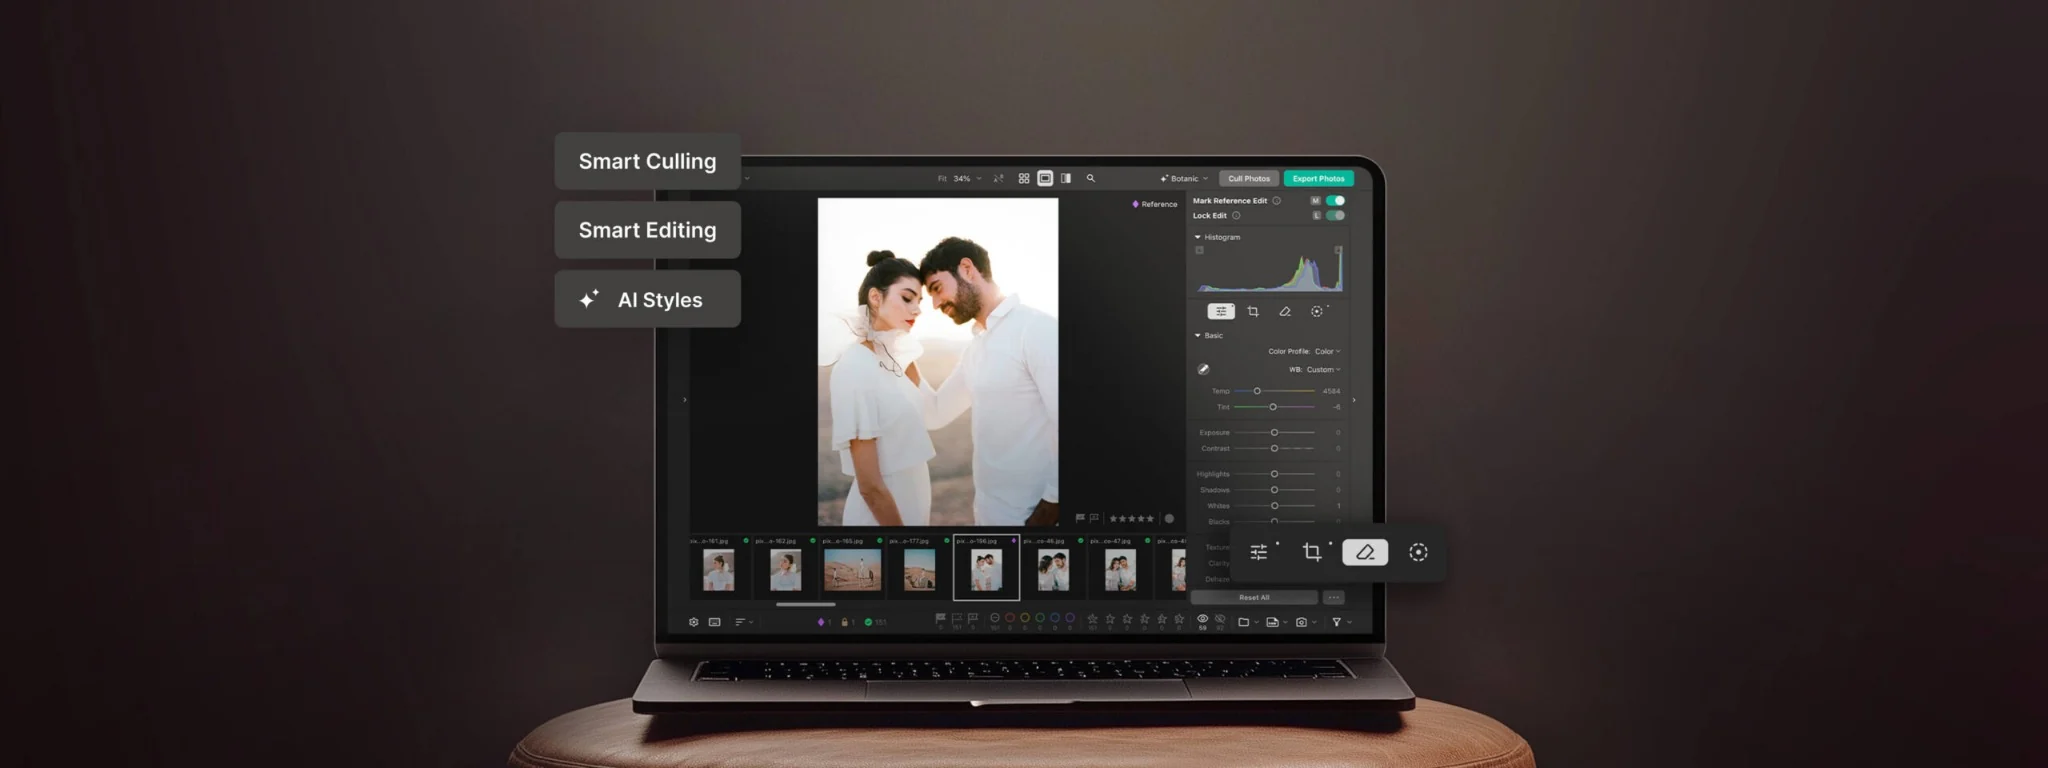Screen dimensions: 2048x768
Task: Toggle the Mark Reference Edit switch
Action: [1336, 201]
